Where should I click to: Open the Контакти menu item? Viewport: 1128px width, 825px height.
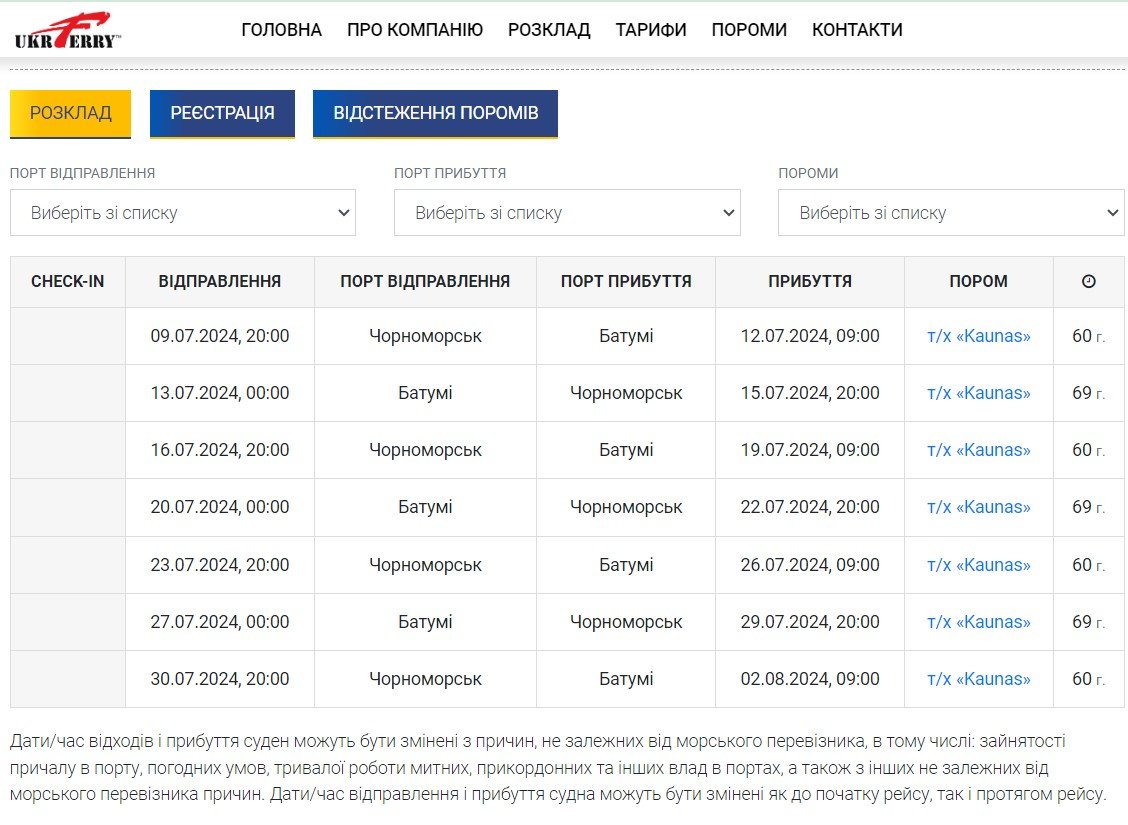pos(857,30)
